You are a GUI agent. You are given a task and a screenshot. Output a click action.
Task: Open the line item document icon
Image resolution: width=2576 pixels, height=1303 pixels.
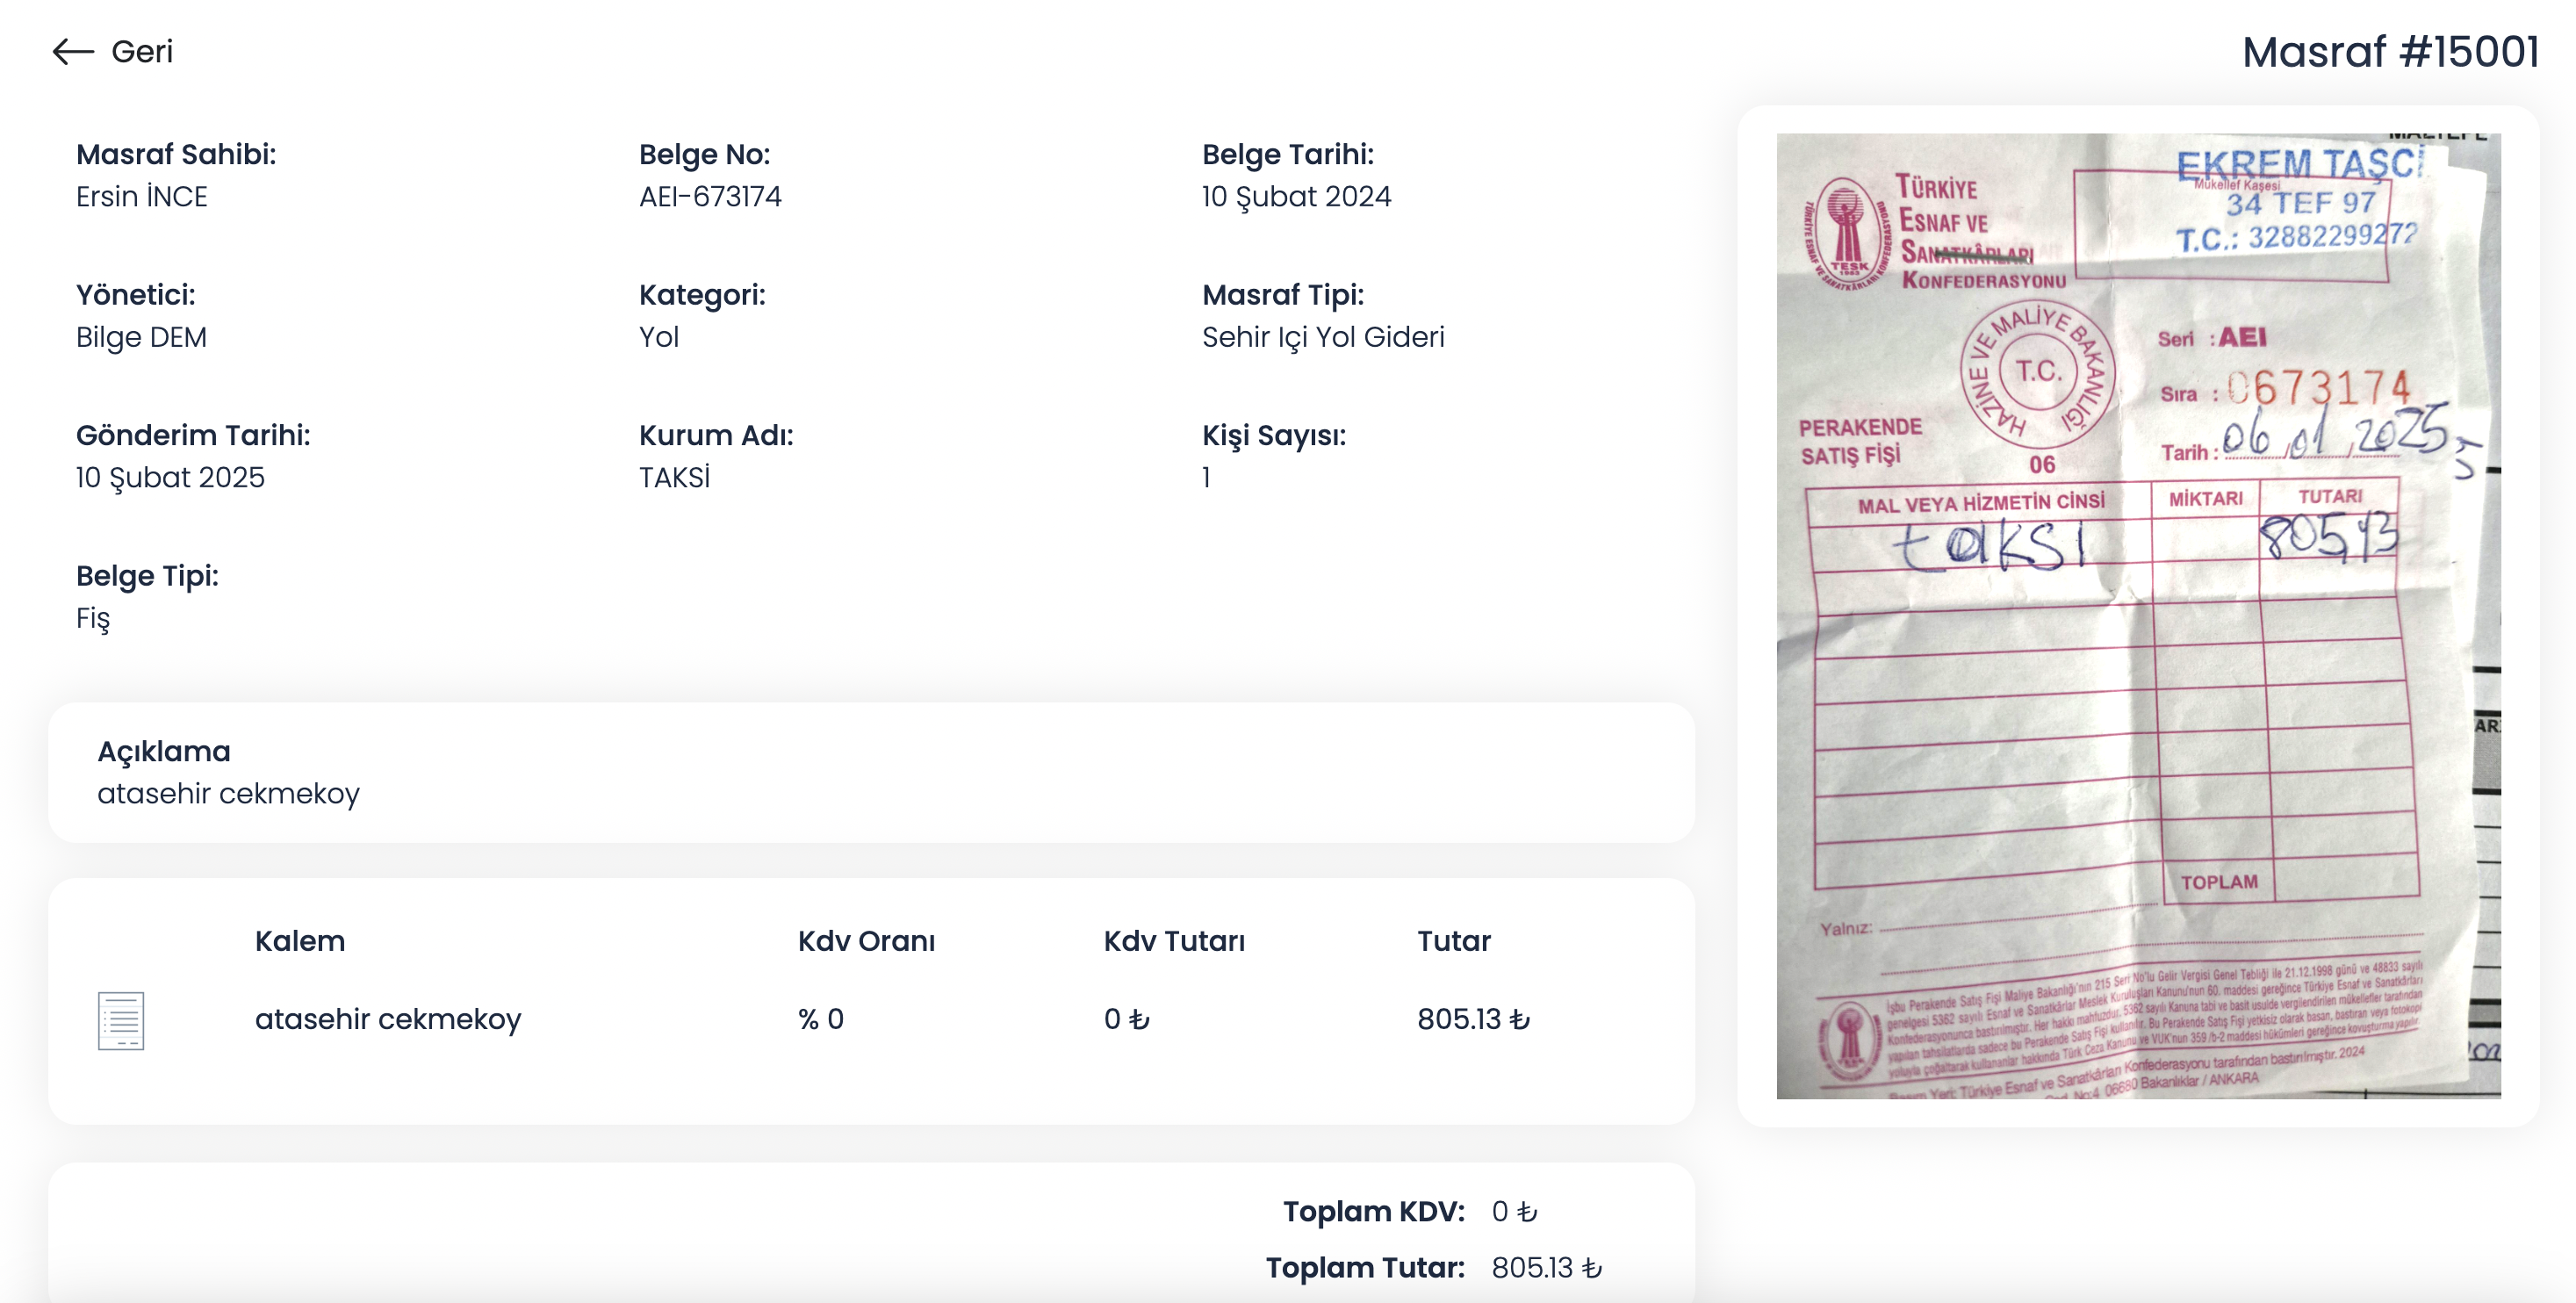pos(121,1020)
